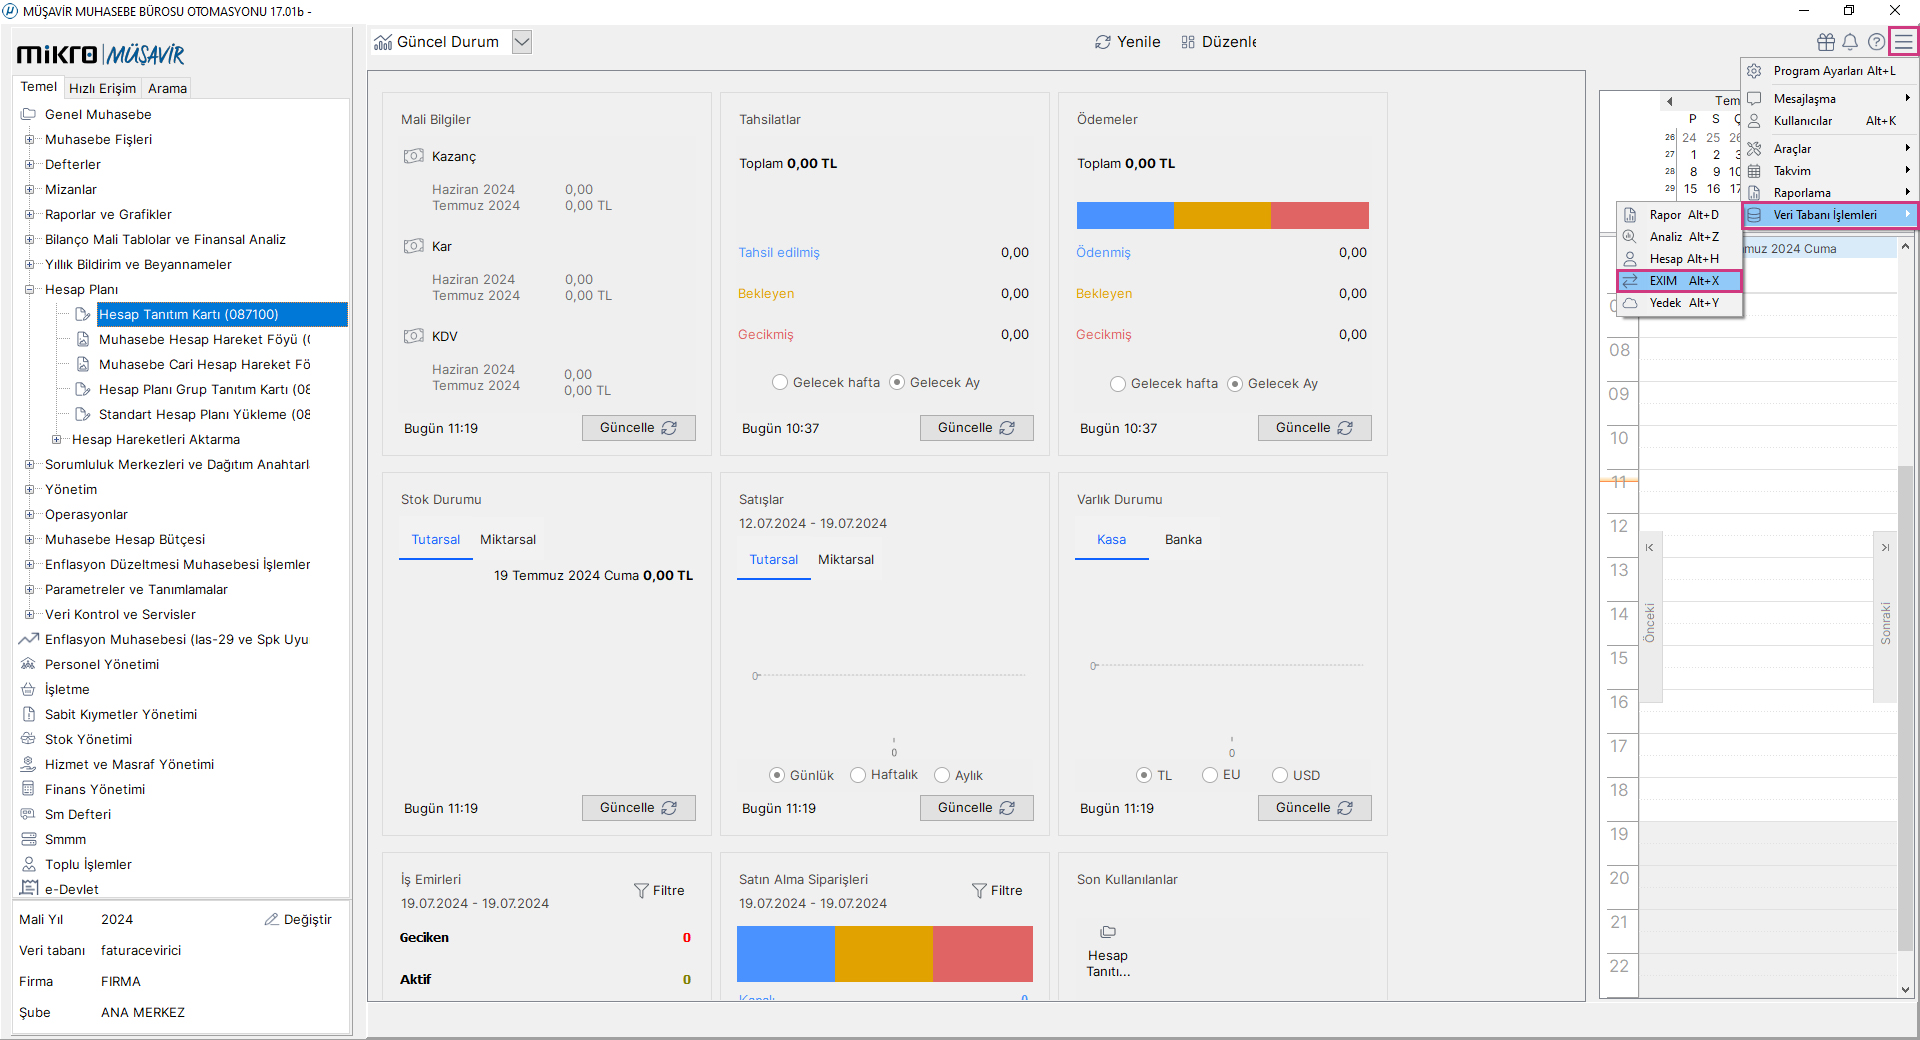Click the help question mark icon
The height and width of the screenshot is (1040, 1920).
(1877, 42)
